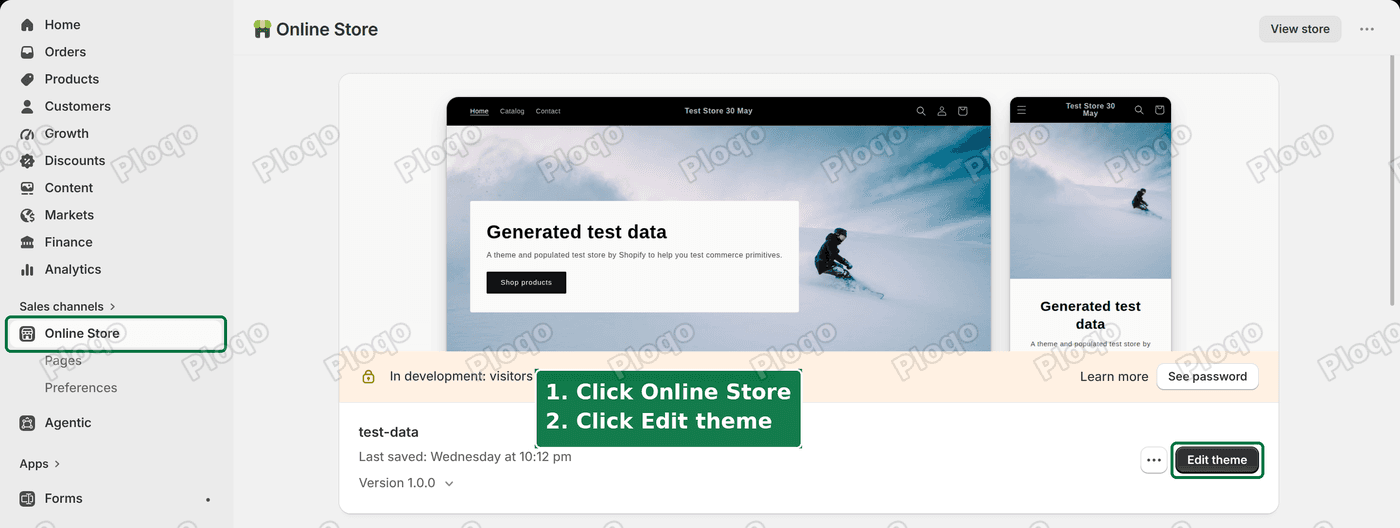
Task: Click the test-data theme name
Action: 389,432
